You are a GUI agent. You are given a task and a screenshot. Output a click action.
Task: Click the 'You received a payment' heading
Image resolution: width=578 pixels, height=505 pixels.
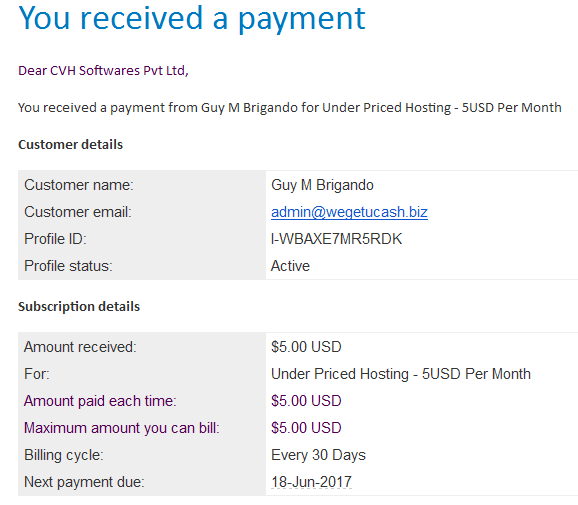[x=192, y=18]
